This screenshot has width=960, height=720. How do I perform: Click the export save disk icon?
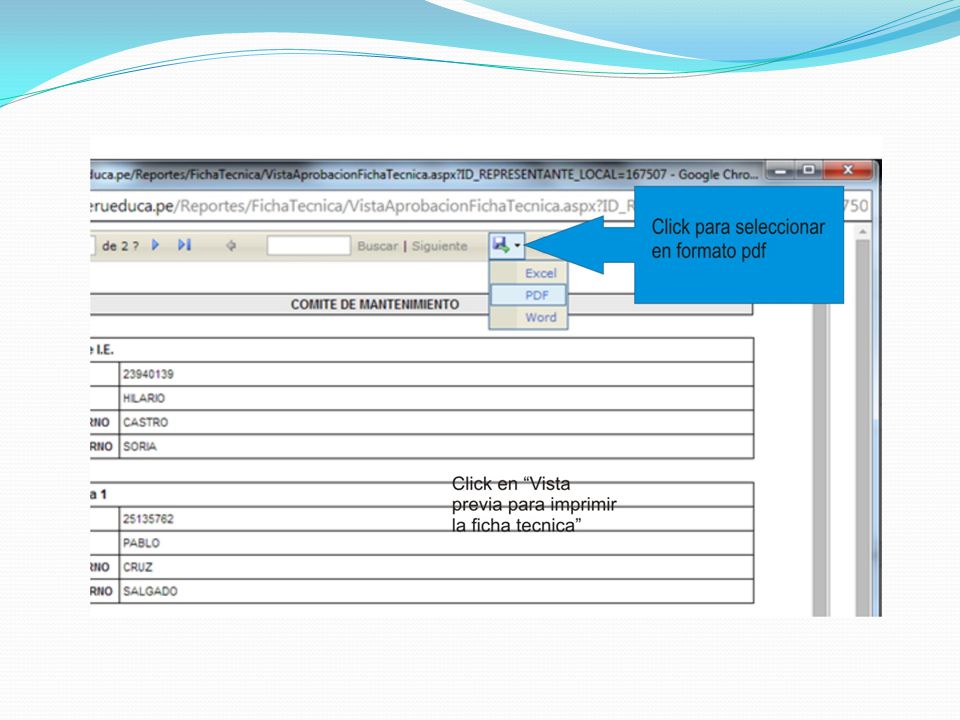click(501, 246)
